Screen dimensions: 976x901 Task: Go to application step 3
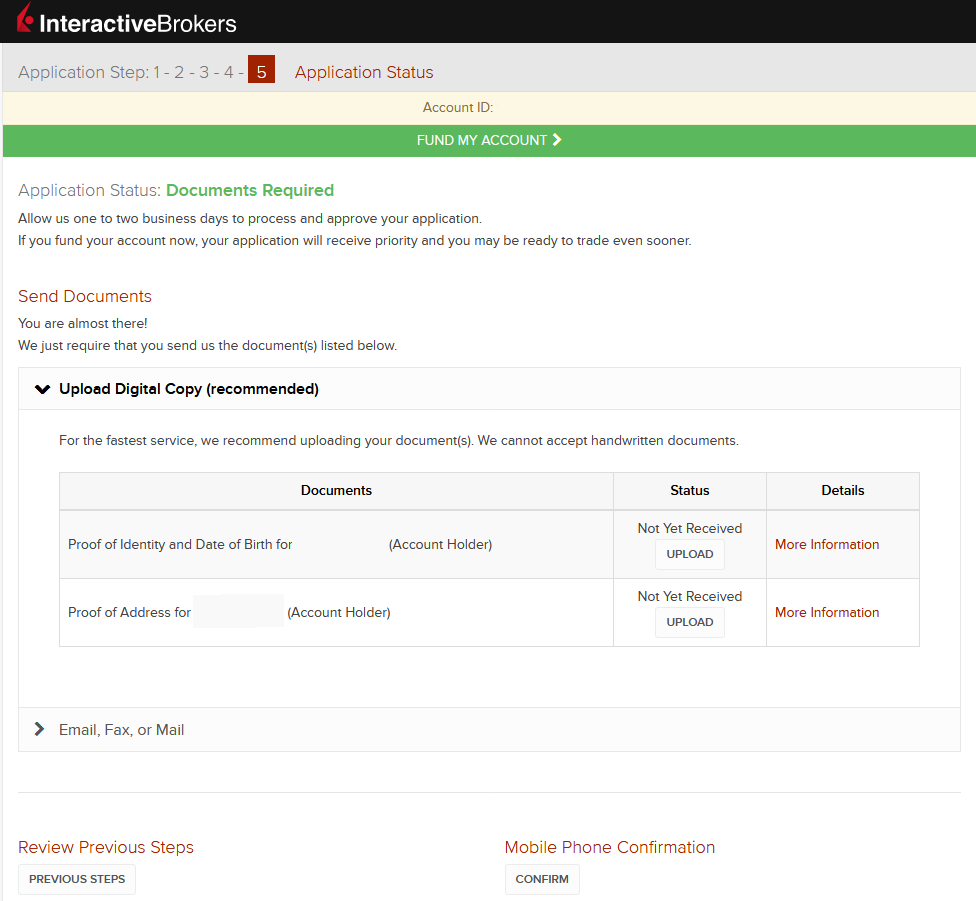point(204,72)
